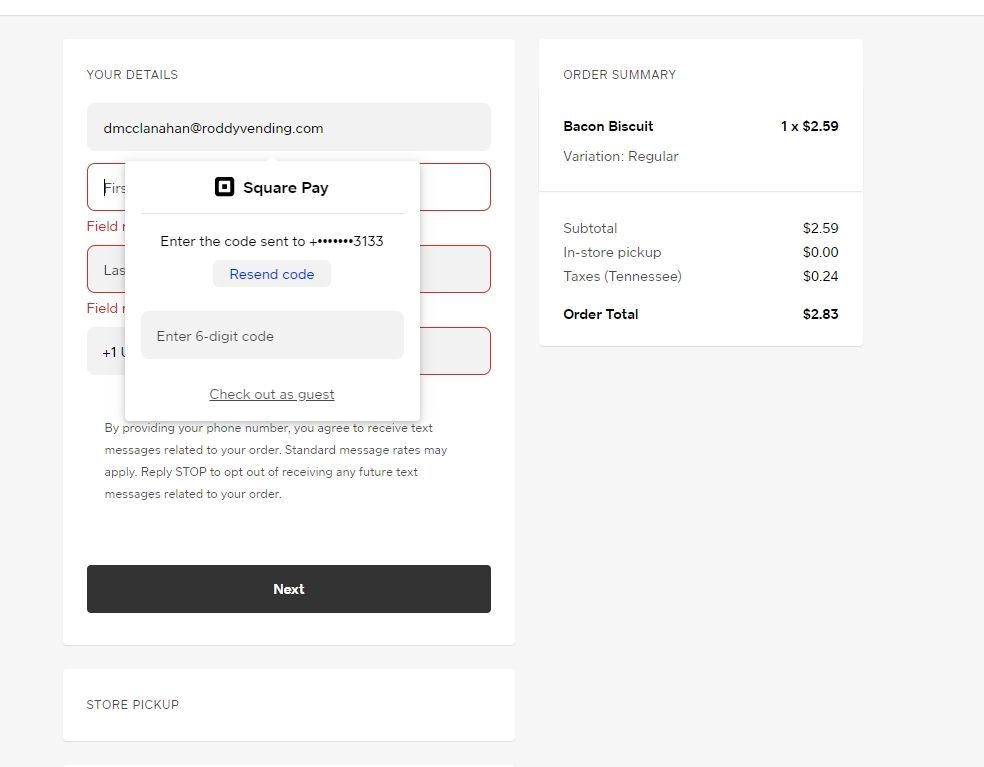Click the Variation: Regular text
Viewport: 984px width, 767px height.
pyautogui.click(x=620, y=156)
